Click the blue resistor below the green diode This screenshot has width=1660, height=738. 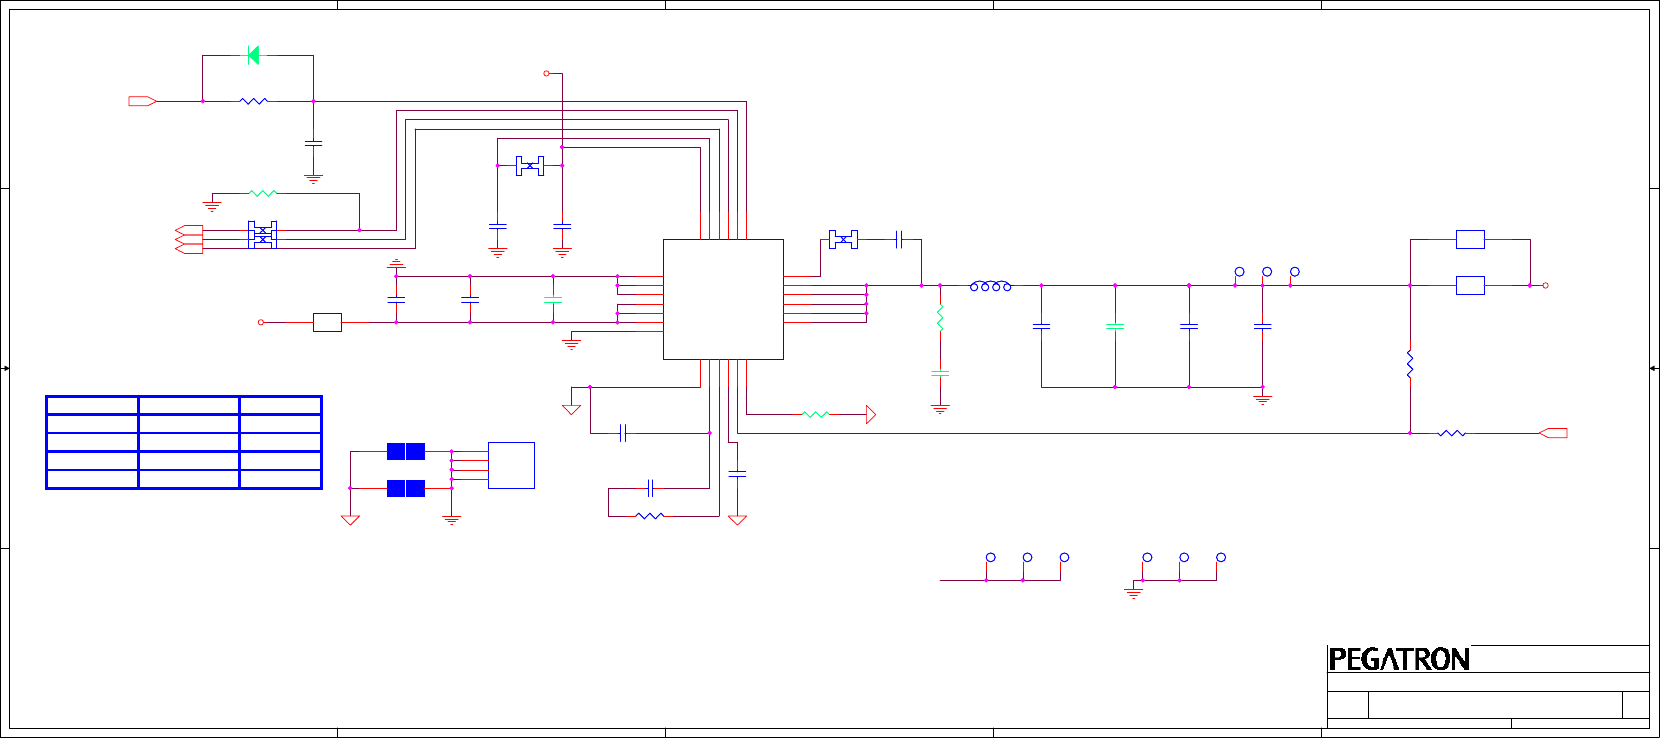pyautogui.click(x=254, y=101)
